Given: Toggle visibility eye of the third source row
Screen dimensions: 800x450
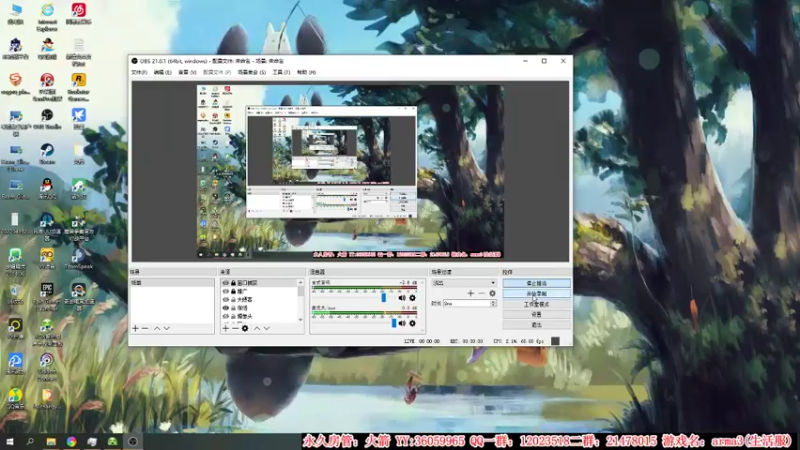Looking at the screenshot, I should click(226, 299).
